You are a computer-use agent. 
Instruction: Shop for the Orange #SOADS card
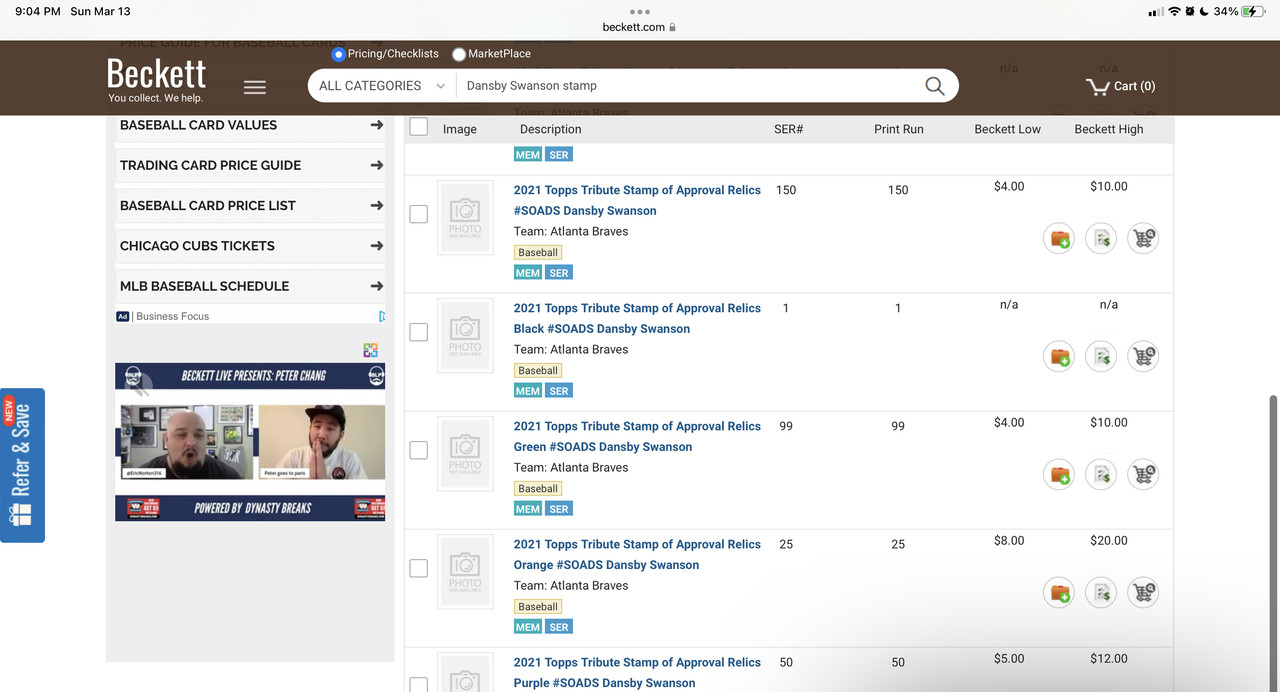(1143, 592)
